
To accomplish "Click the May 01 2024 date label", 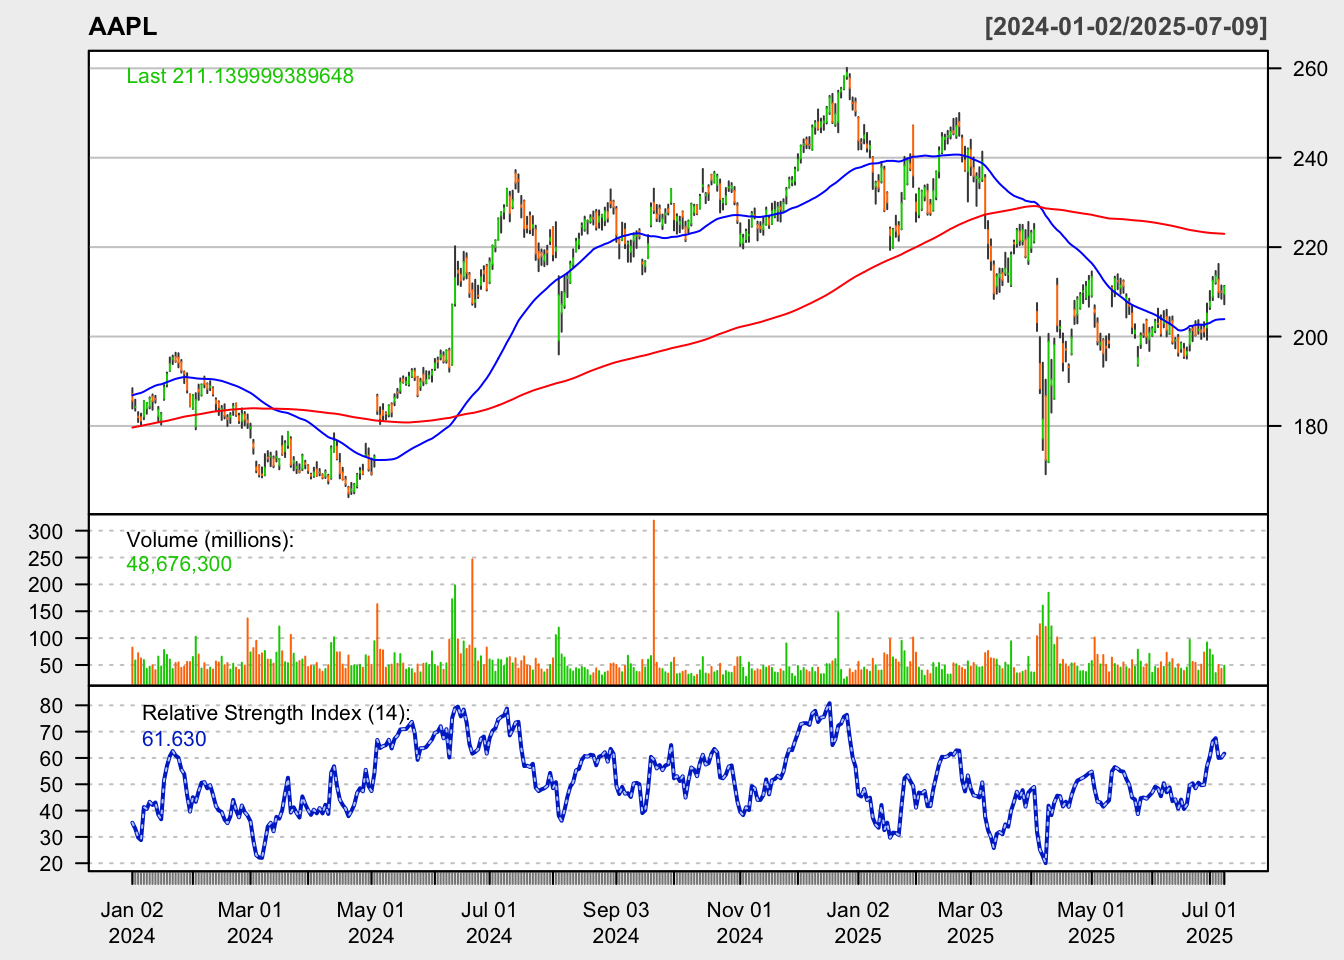I will [x=371, y=923].
